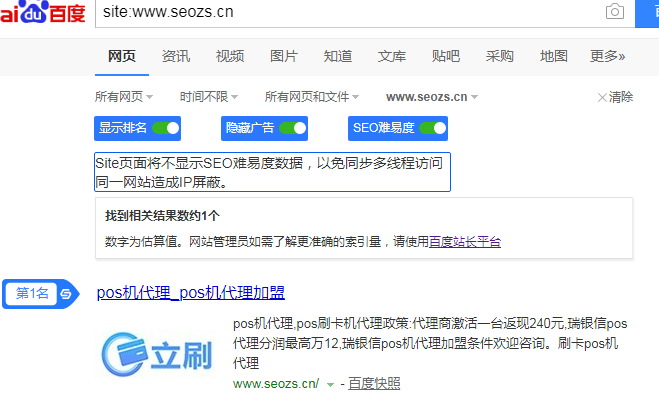Switch to the 视频 tab
Screen dimensions: 659x413
[x=230, y=56]
